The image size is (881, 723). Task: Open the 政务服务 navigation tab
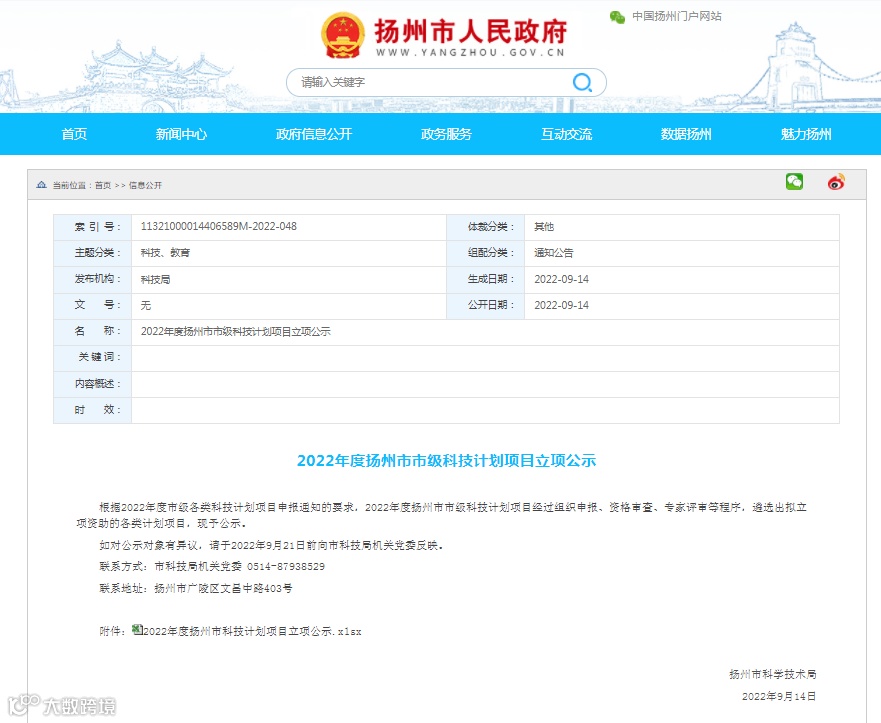tap(446, 134)
